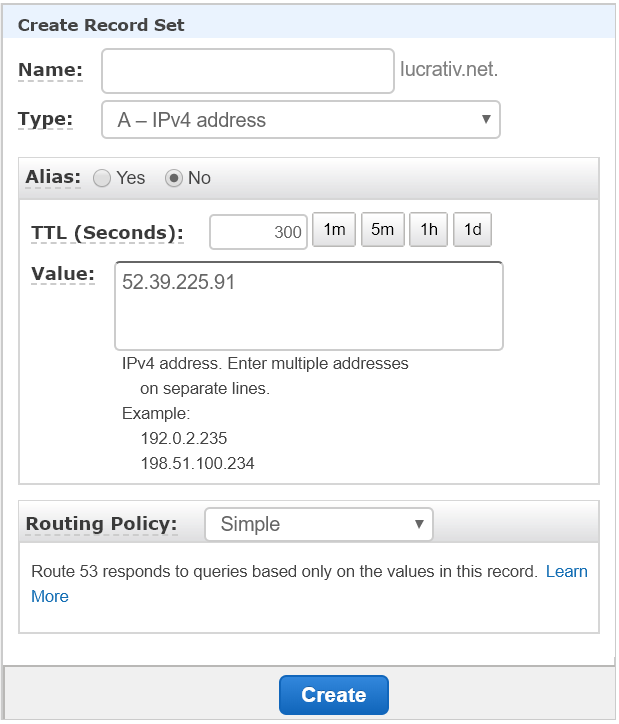Click the arrow on the Routing Policy selector

pyautogui.click(x=419, y=524)
